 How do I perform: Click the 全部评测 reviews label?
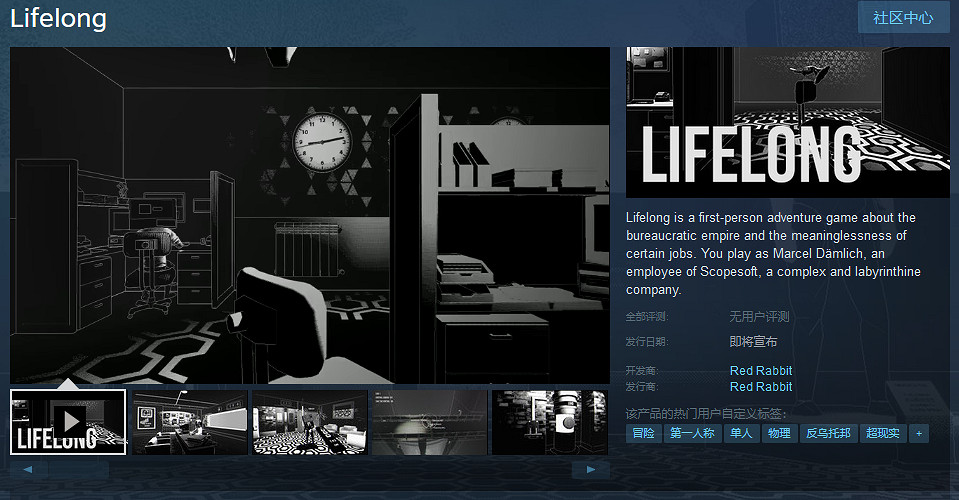tap(646, 317)
